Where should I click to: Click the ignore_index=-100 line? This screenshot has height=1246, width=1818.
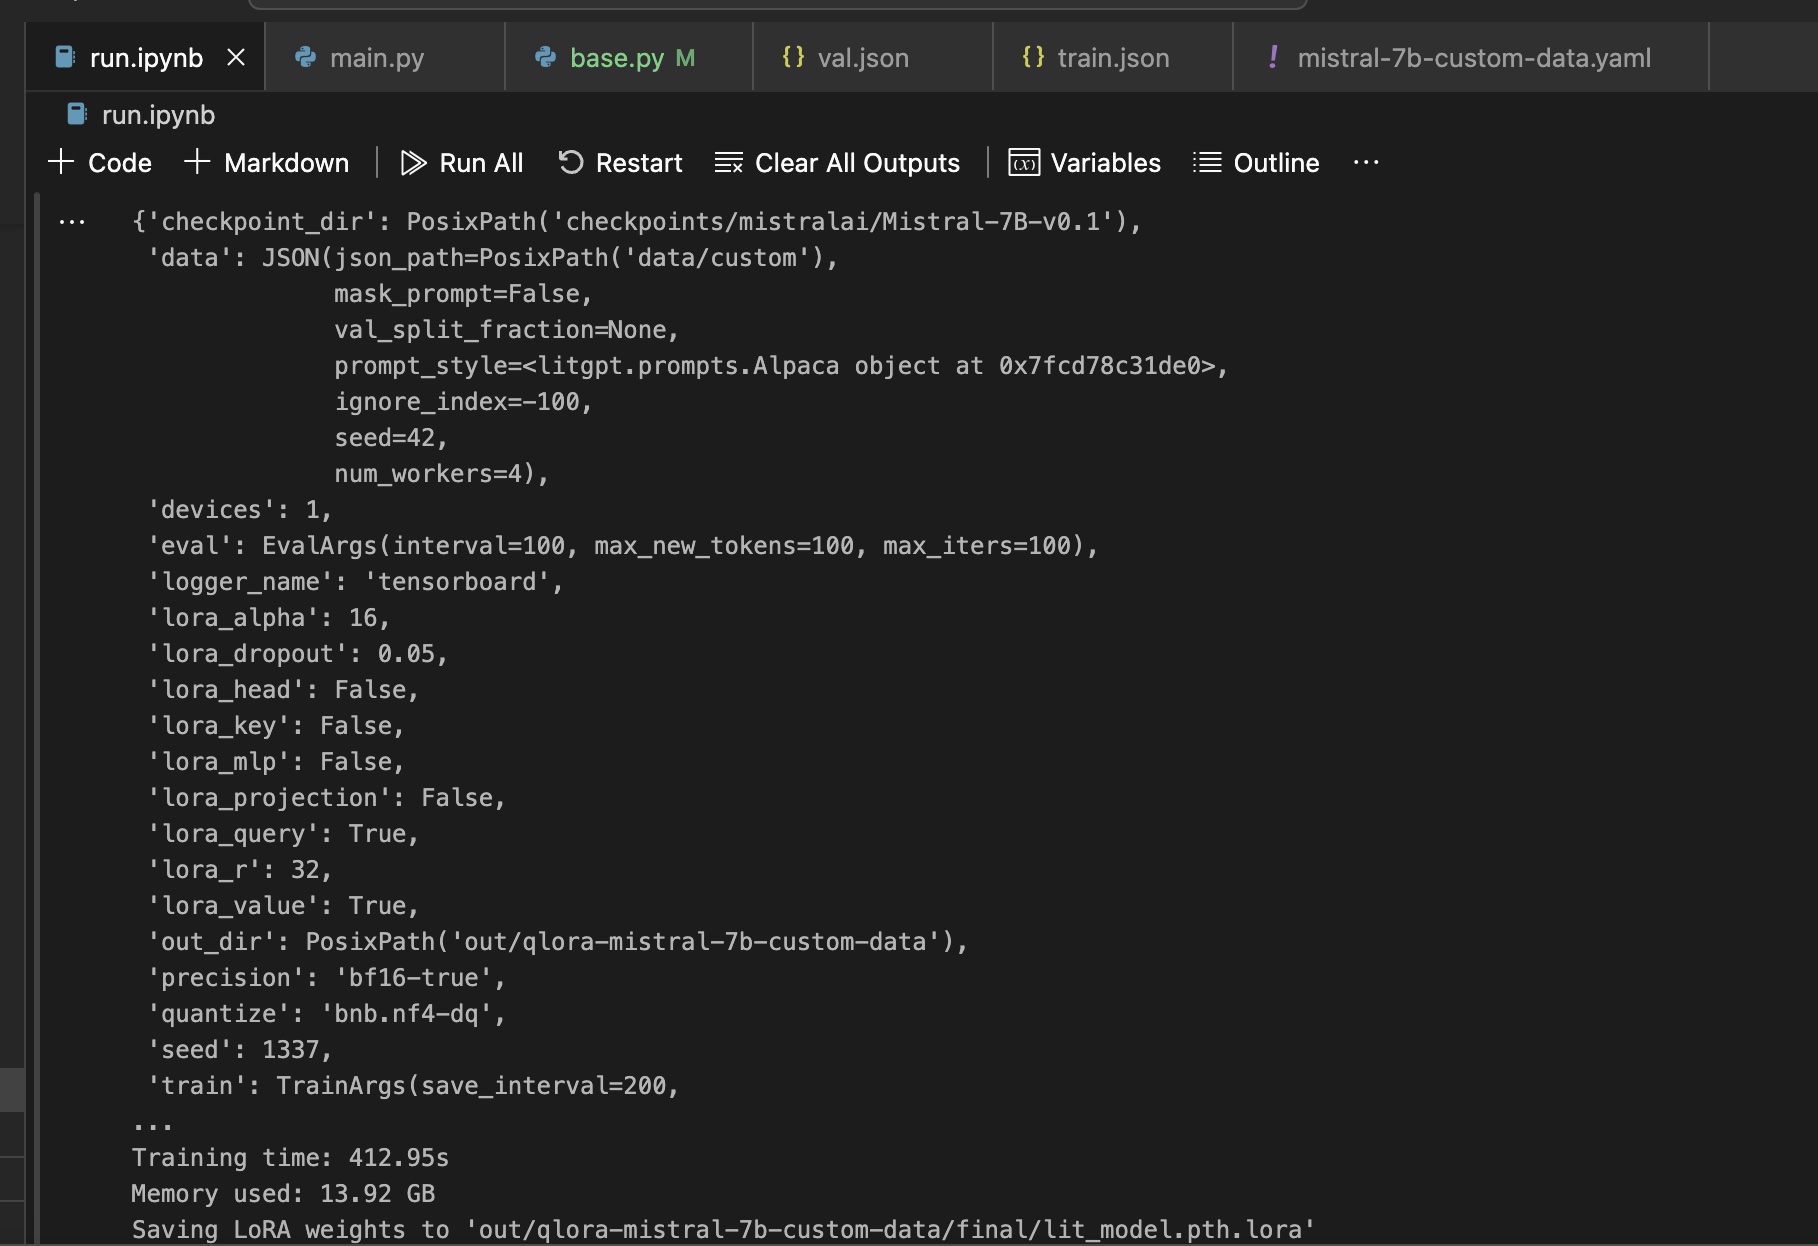[463, 402]
